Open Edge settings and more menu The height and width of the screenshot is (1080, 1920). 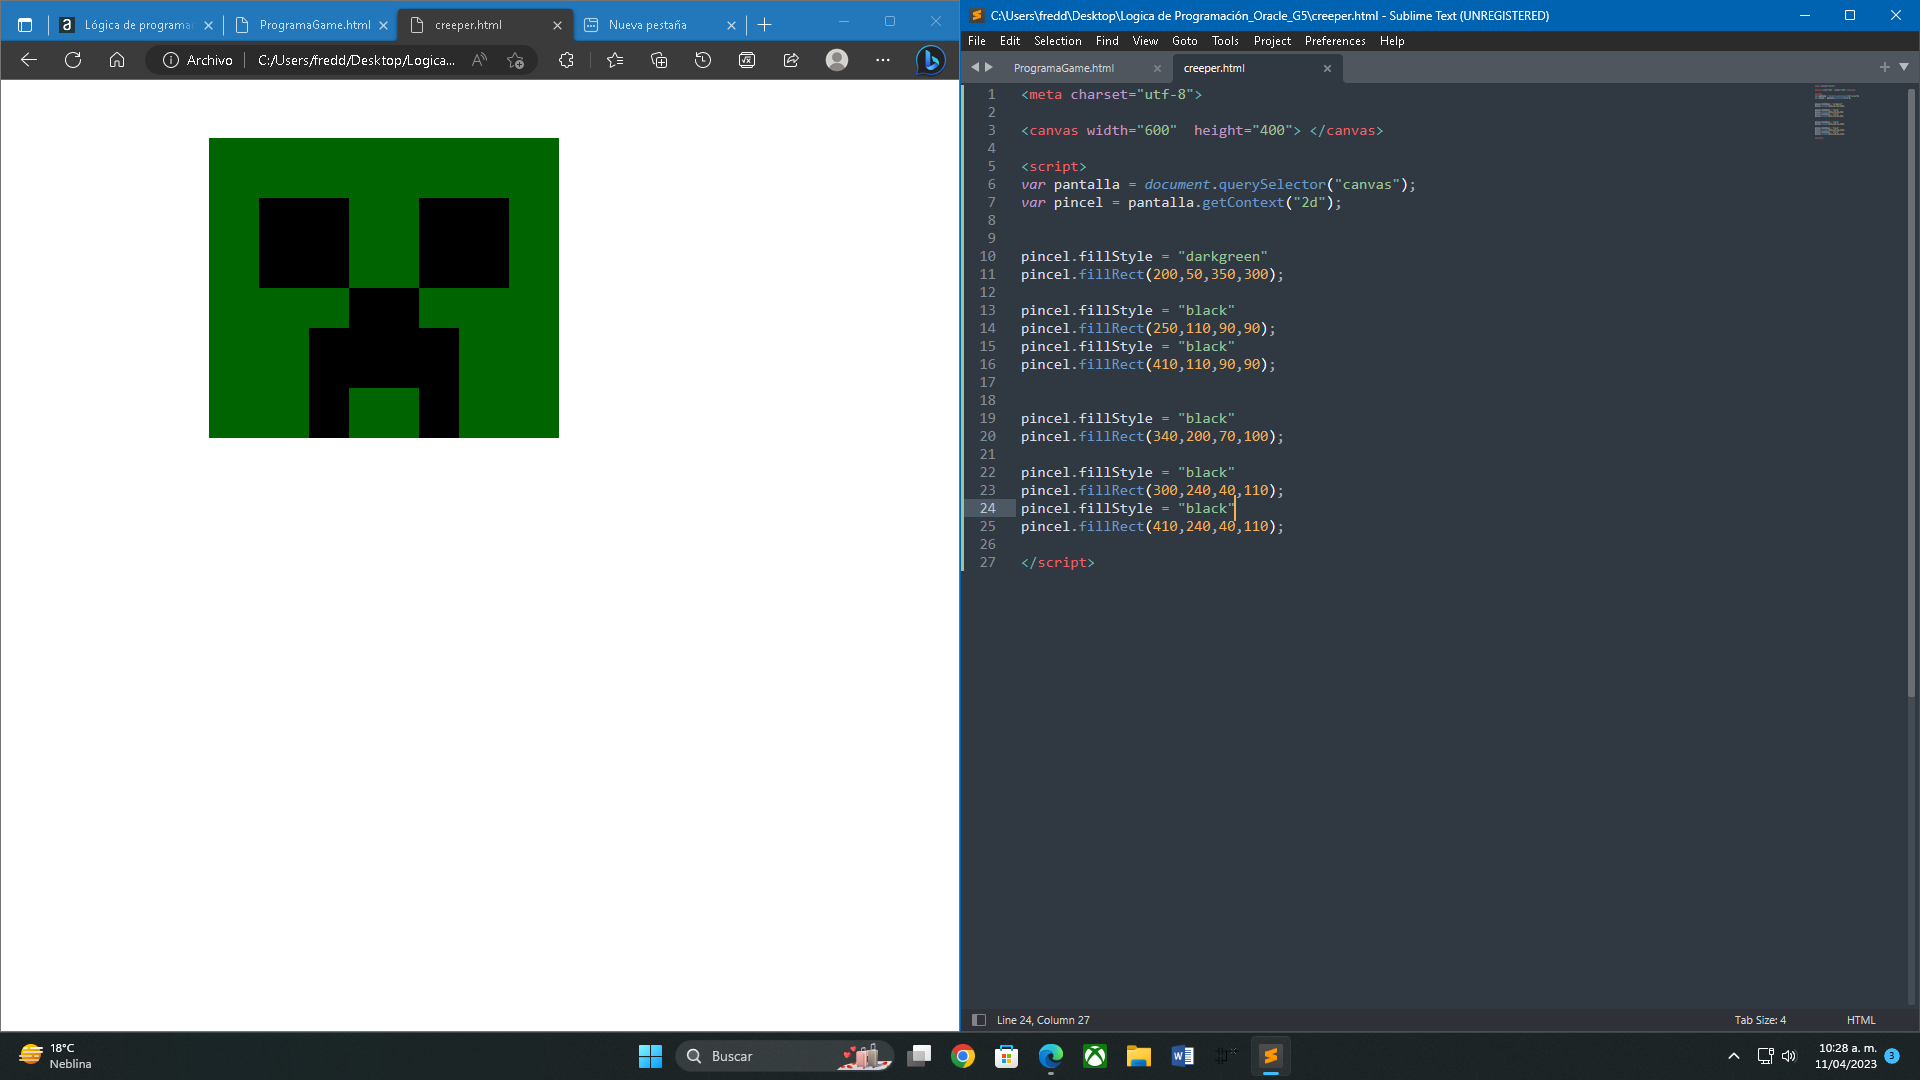tap(882, 60)
